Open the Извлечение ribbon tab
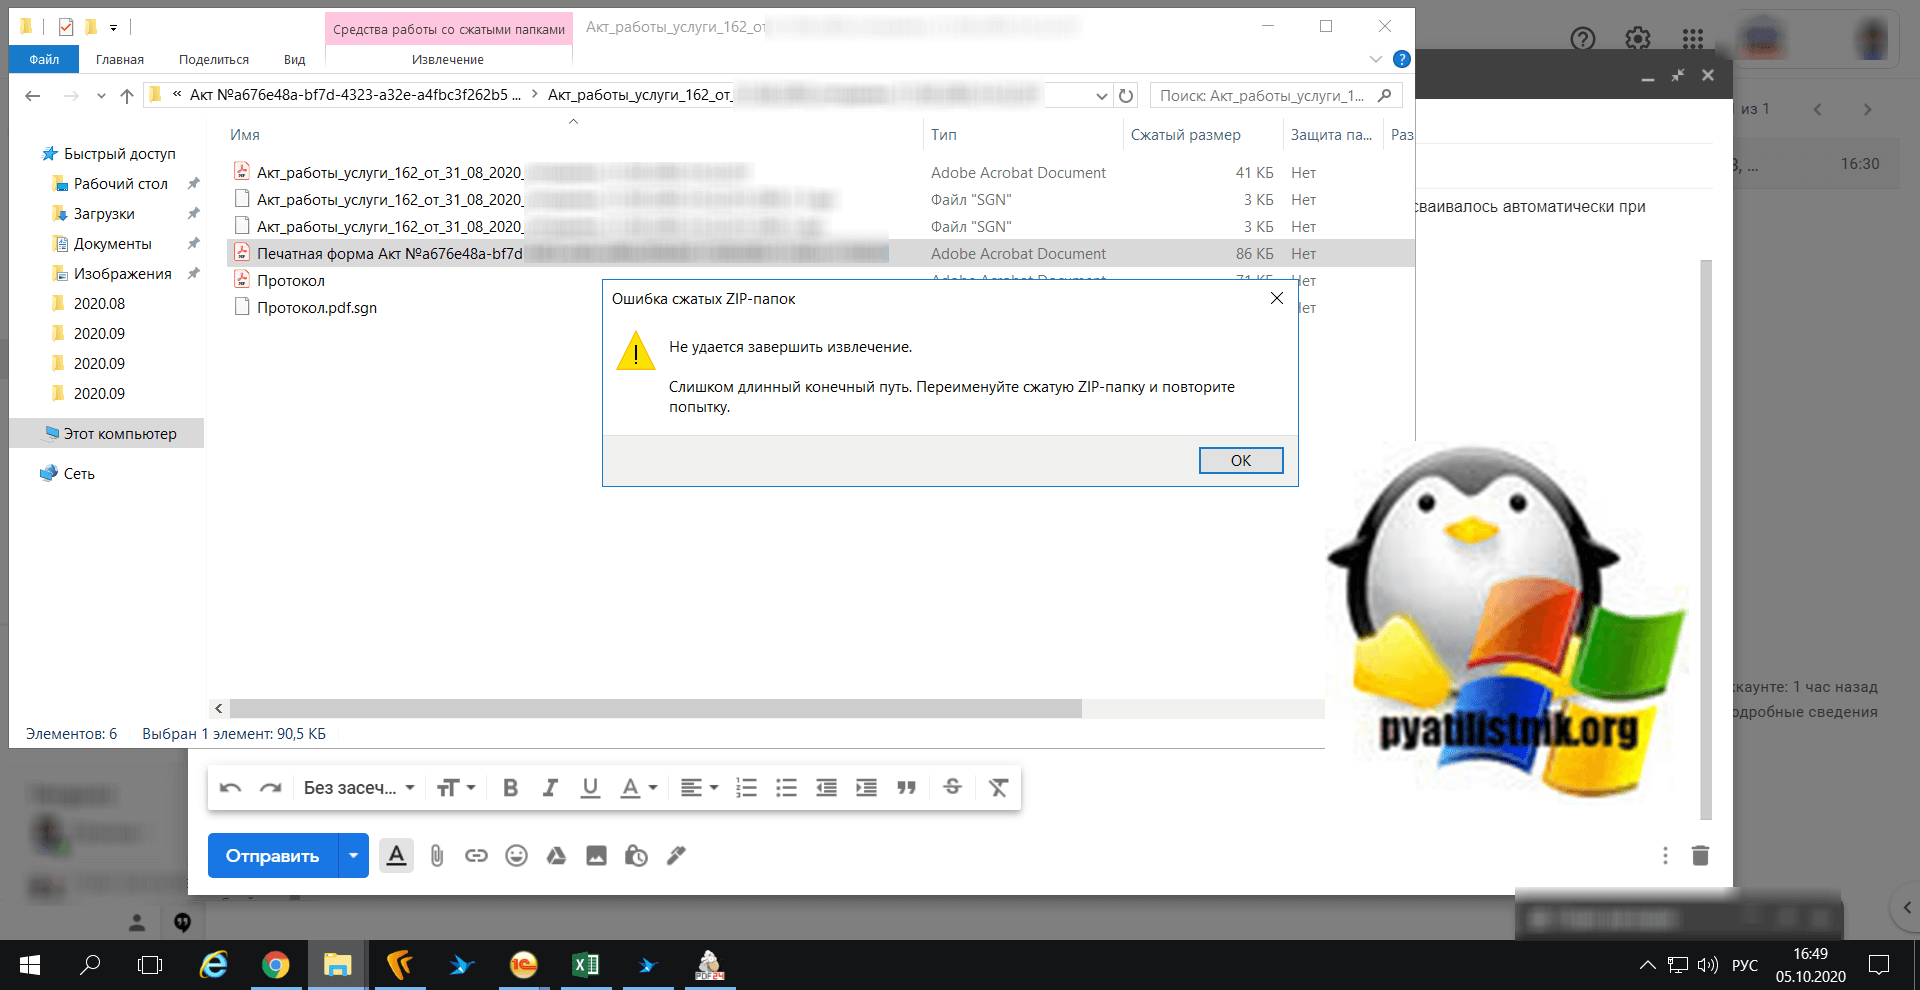1920x990 pixels. point(448,60)
